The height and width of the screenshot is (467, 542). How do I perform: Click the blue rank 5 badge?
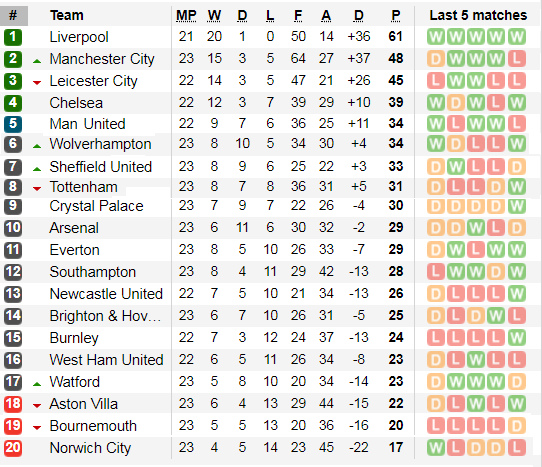tap(13, 124)
